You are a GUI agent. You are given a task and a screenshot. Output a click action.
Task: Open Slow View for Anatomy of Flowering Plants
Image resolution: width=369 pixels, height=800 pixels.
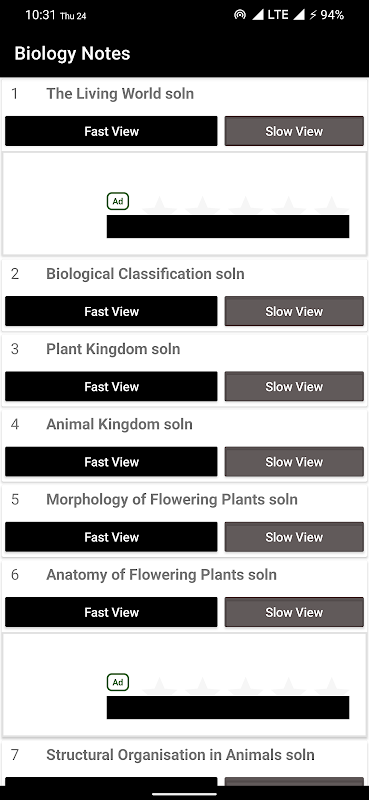click(x=294, y=612)
